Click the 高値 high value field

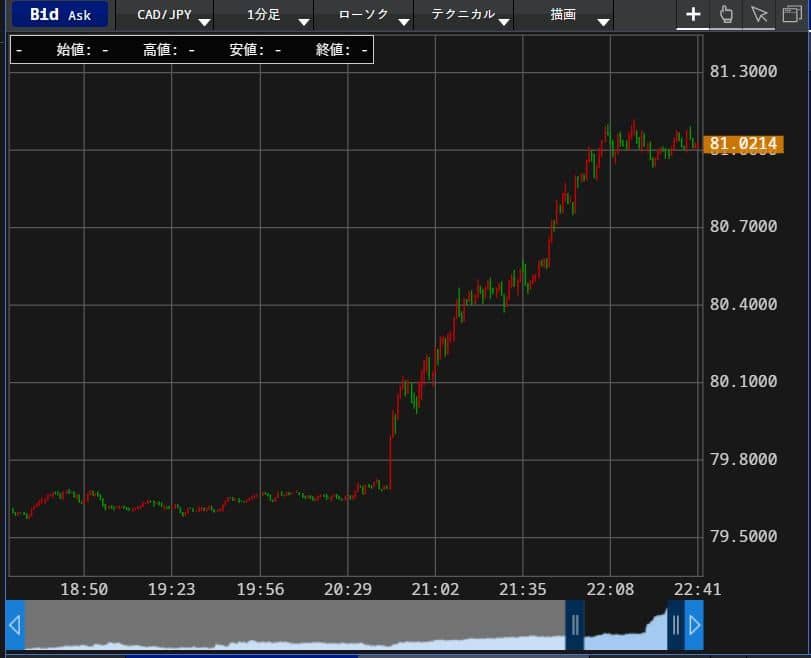click(x=169, y=50)
